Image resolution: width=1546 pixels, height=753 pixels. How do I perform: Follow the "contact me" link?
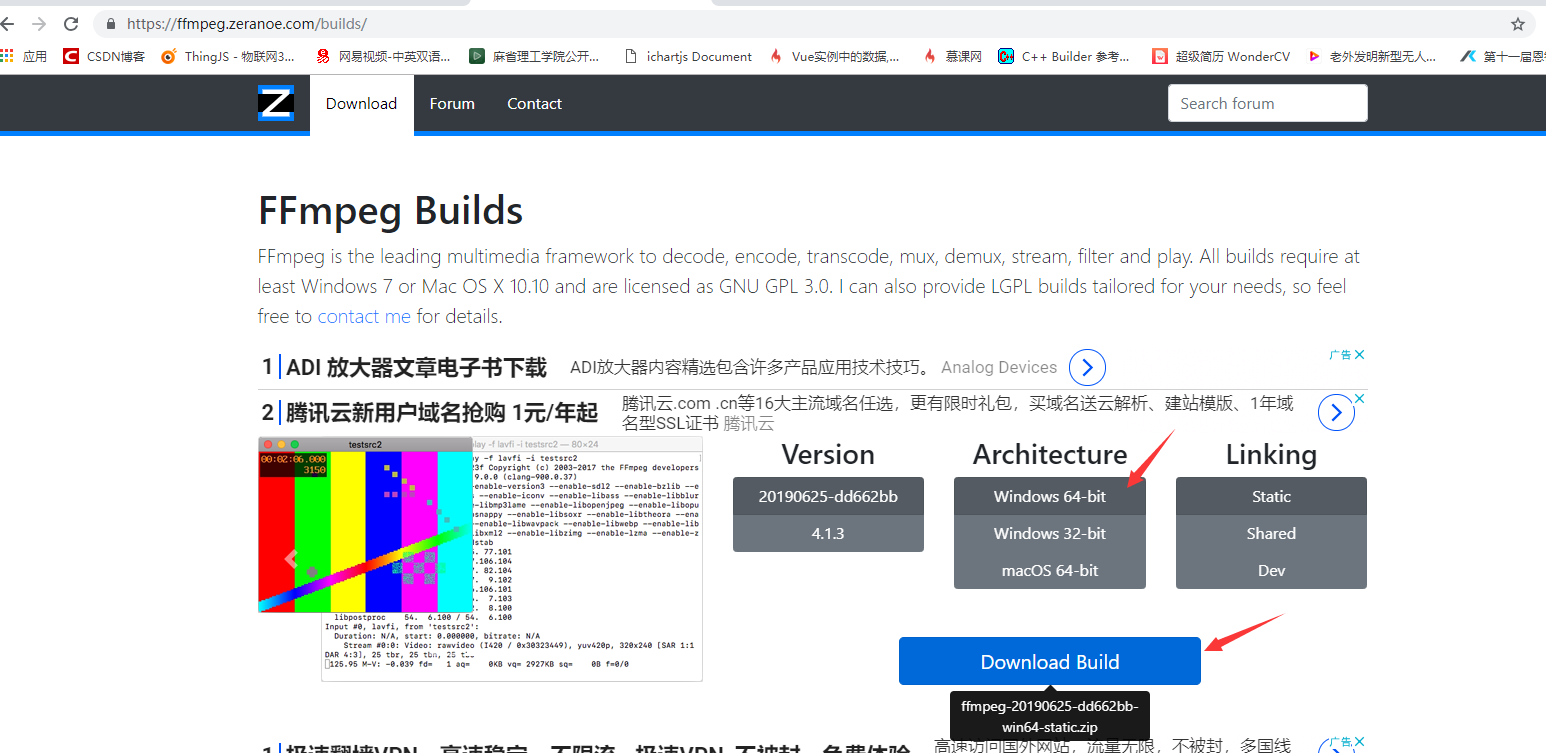[364, 316]
